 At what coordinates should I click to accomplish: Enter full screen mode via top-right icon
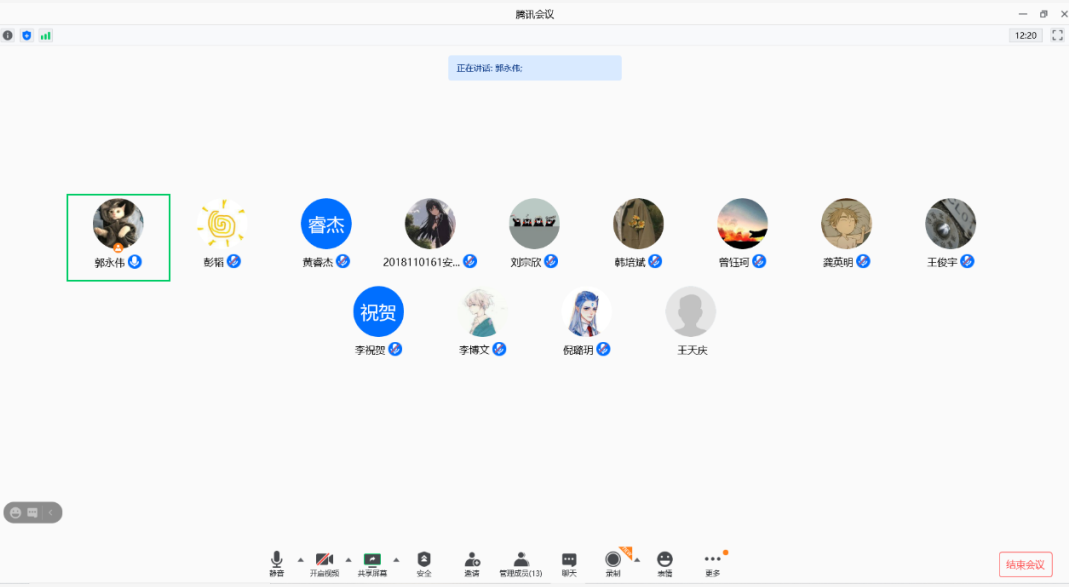pyautogui.click(x=1057, y=35)
